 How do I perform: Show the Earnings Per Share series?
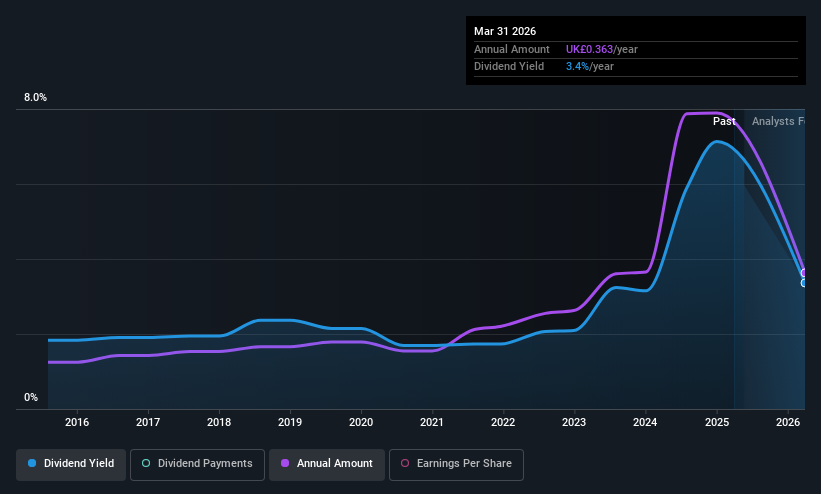point(456,464)
